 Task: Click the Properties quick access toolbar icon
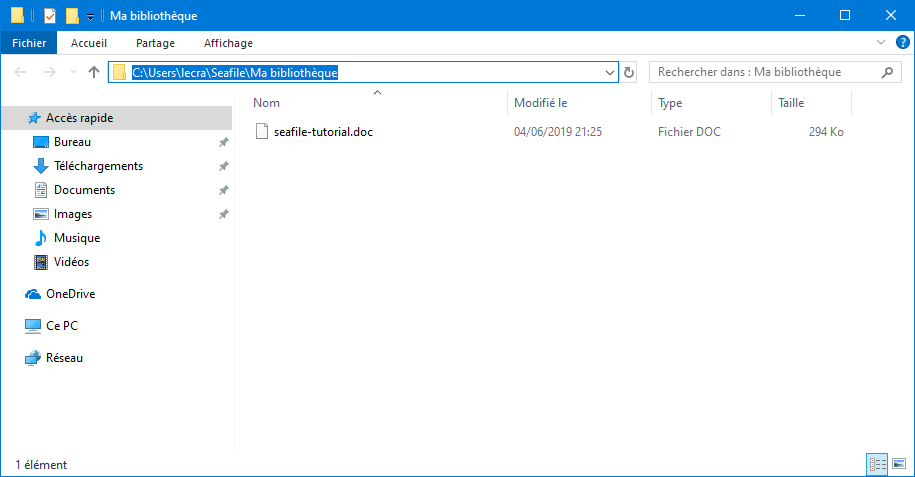tap(50, 16)
